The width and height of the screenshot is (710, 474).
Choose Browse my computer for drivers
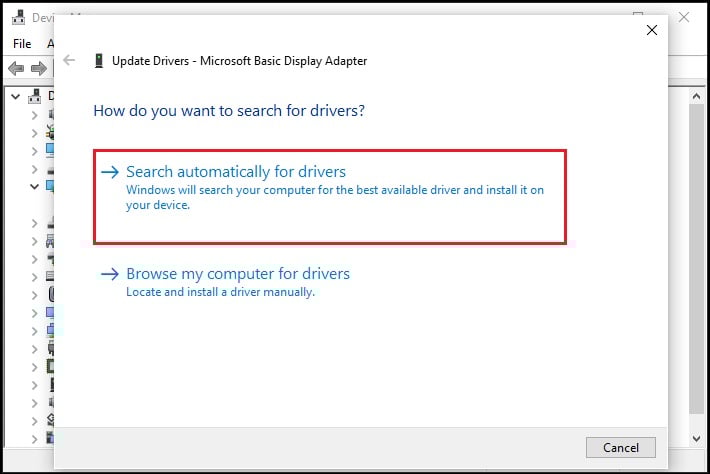[x=238, y=273]
